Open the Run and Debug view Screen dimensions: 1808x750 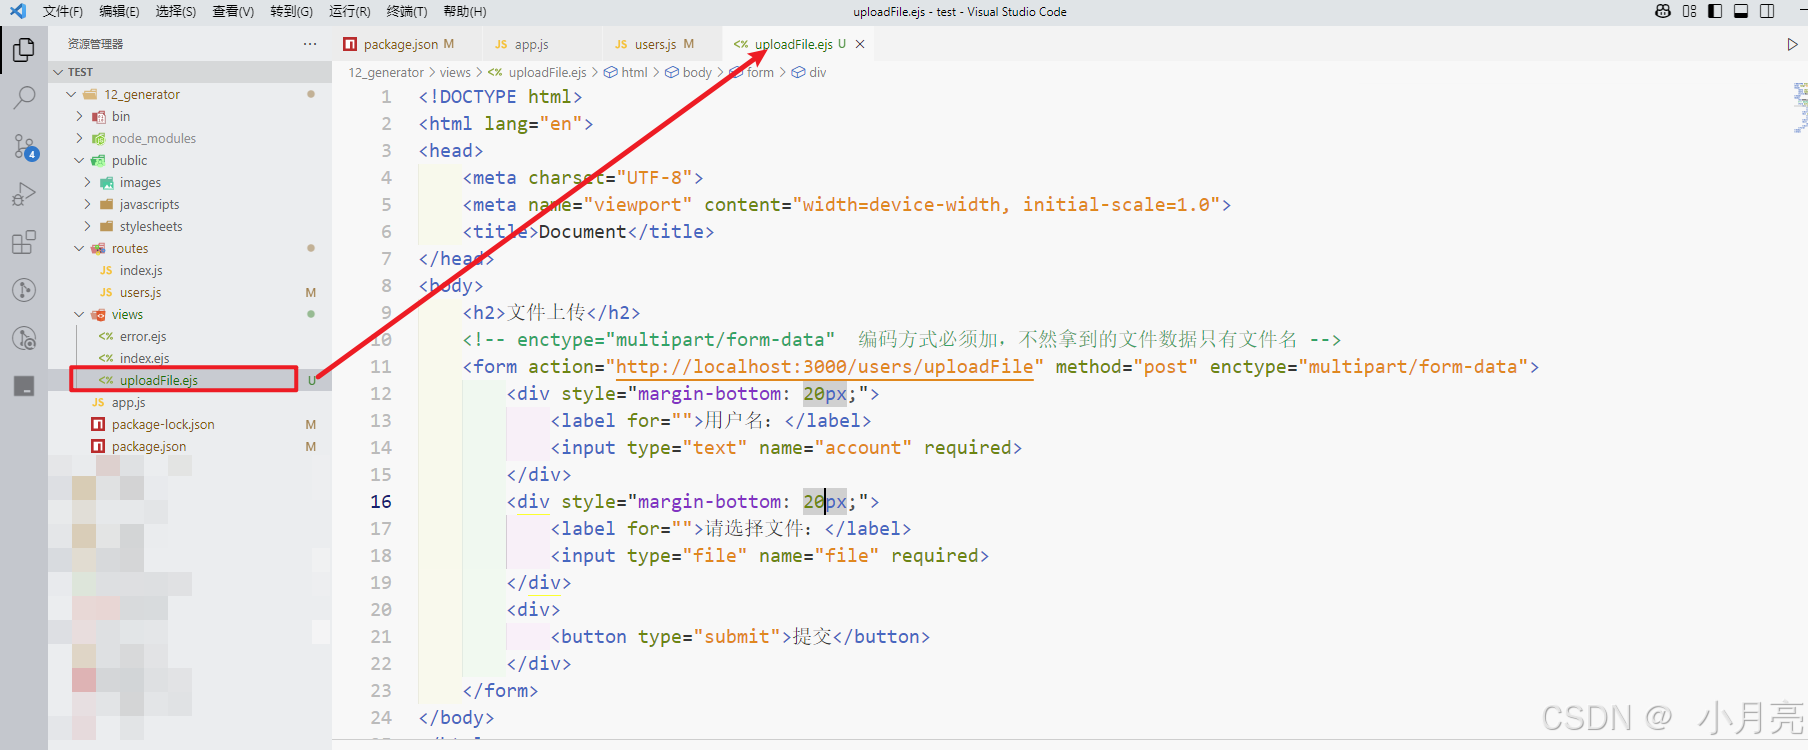click(24, 194)
